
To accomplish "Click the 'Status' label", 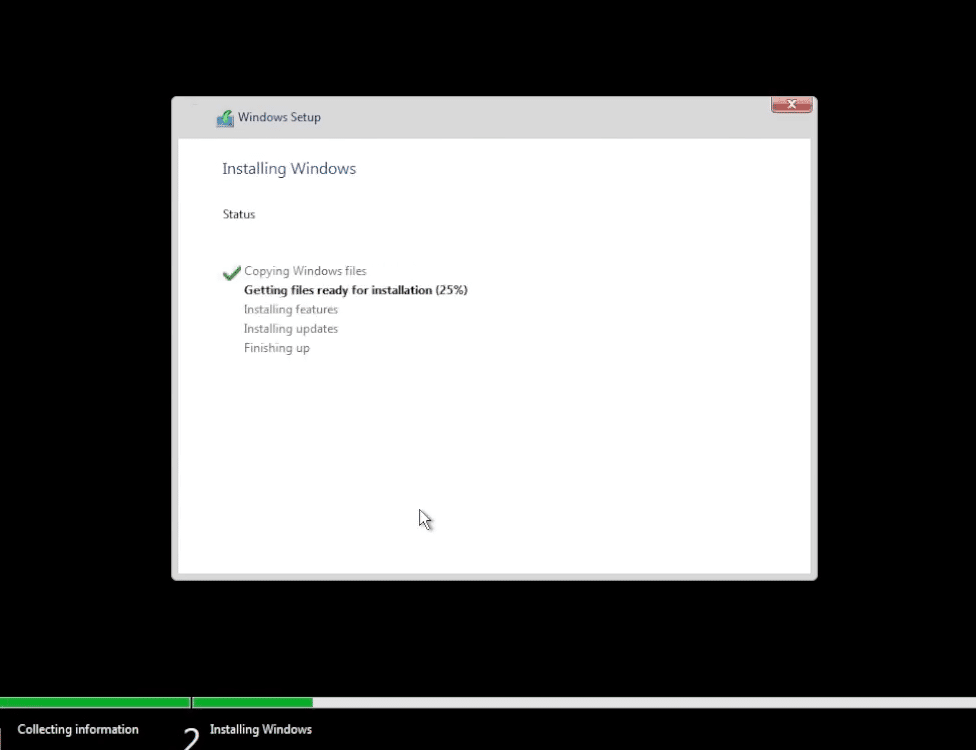I will click(239, 214).
